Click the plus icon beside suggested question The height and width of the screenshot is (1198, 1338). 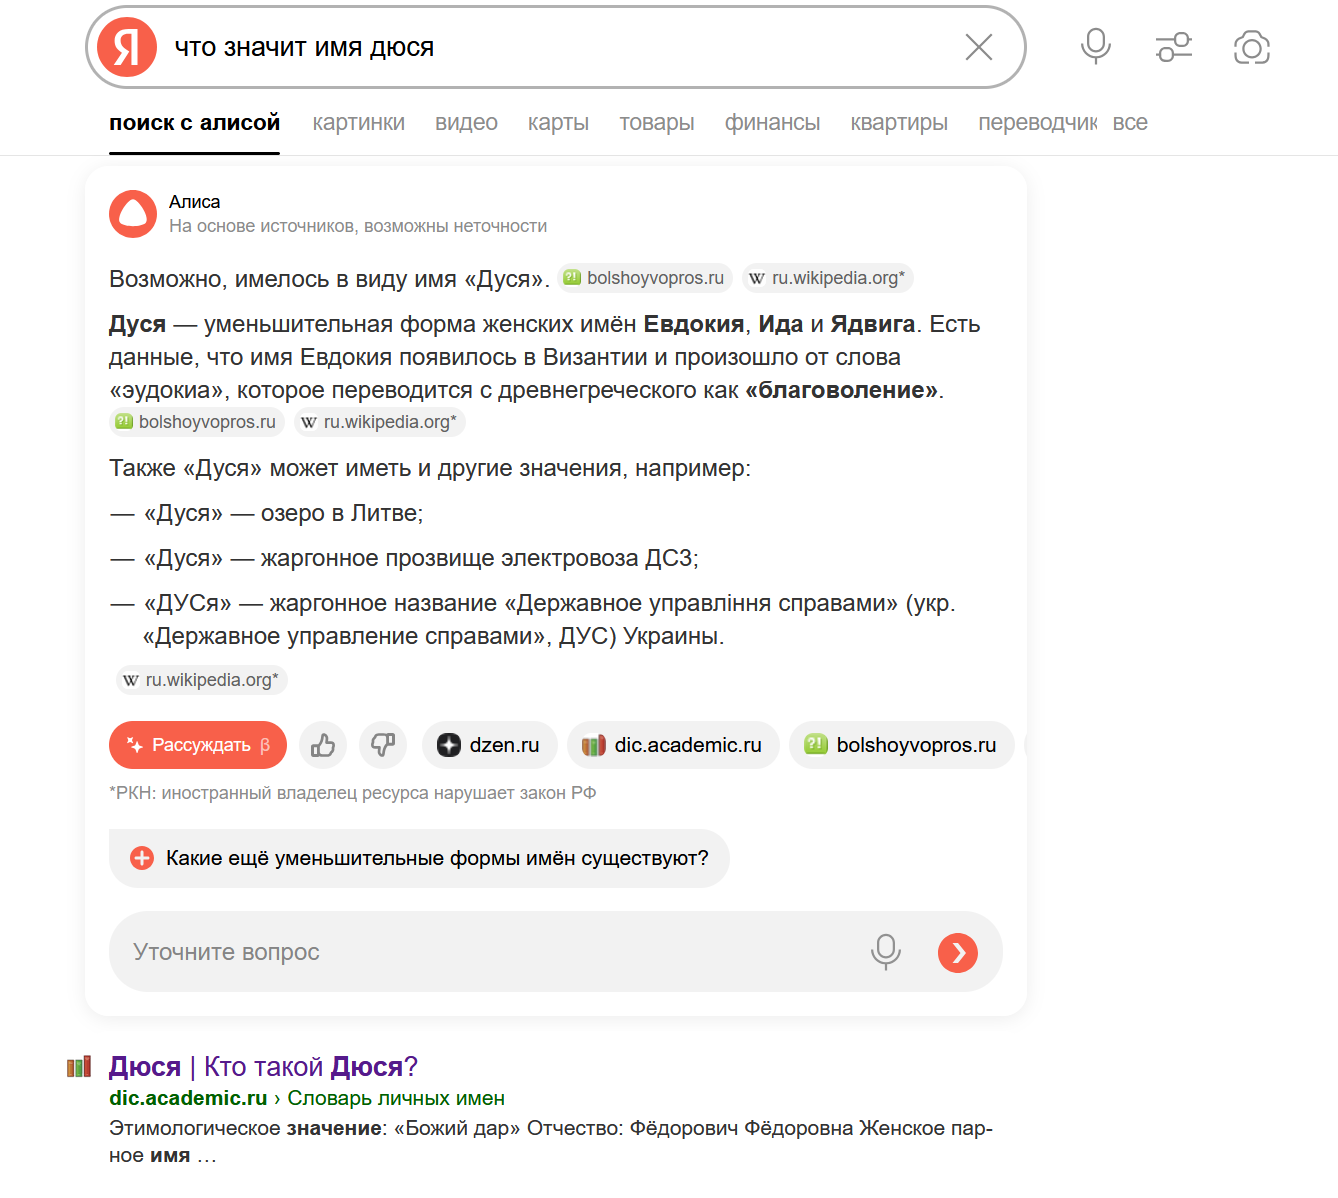pyautogui.click(x=142, y=858)
